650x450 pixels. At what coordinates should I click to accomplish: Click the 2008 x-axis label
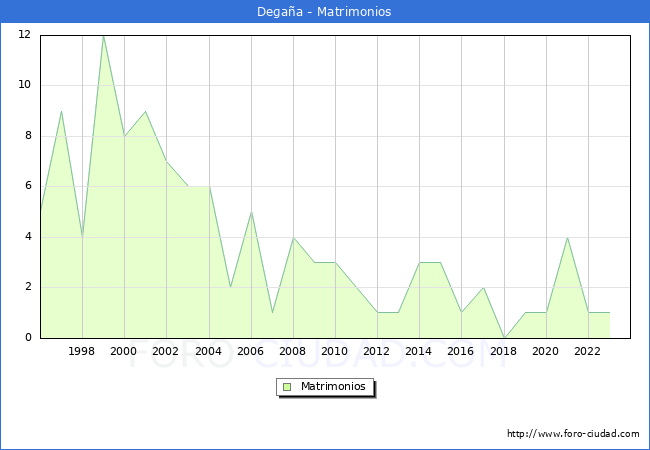click(293, 352)
